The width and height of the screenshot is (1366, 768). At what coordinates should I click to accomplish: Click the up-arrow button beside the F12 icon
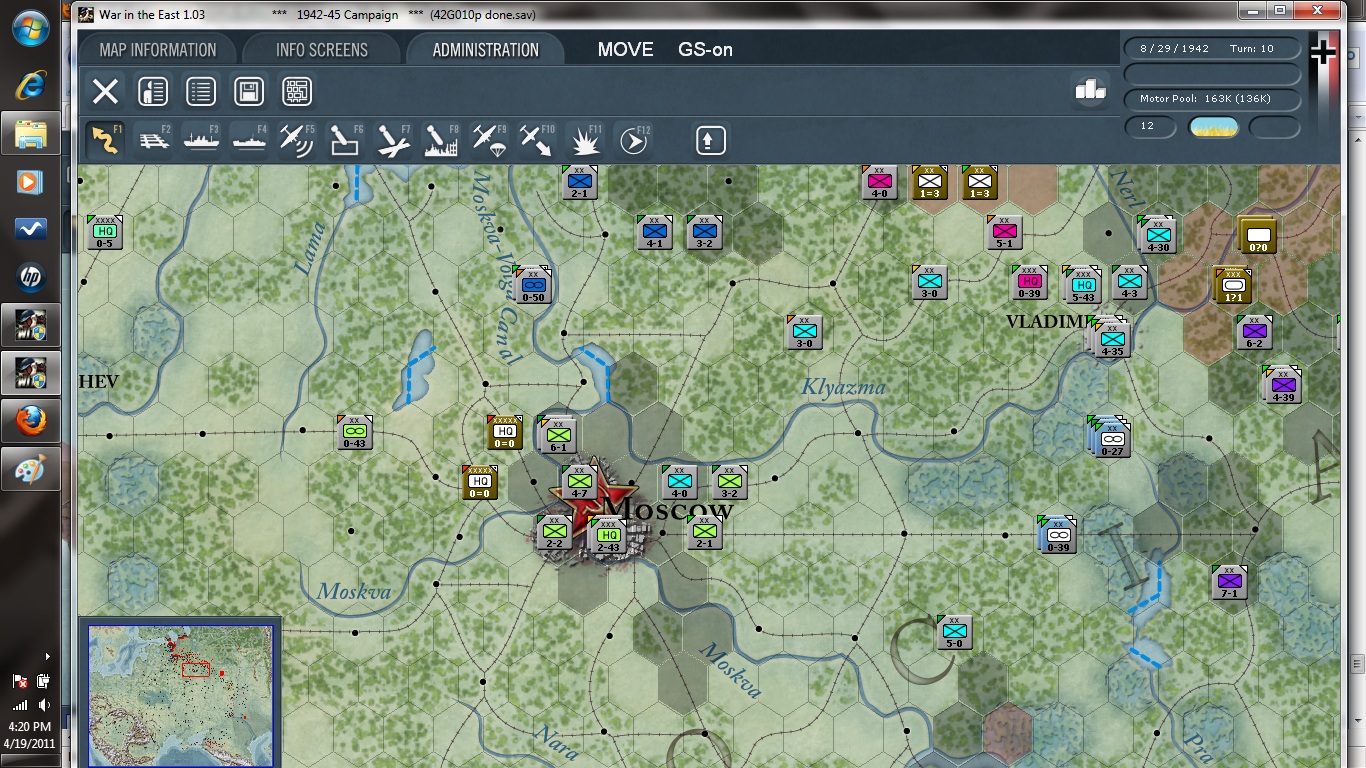click(710, 140)
